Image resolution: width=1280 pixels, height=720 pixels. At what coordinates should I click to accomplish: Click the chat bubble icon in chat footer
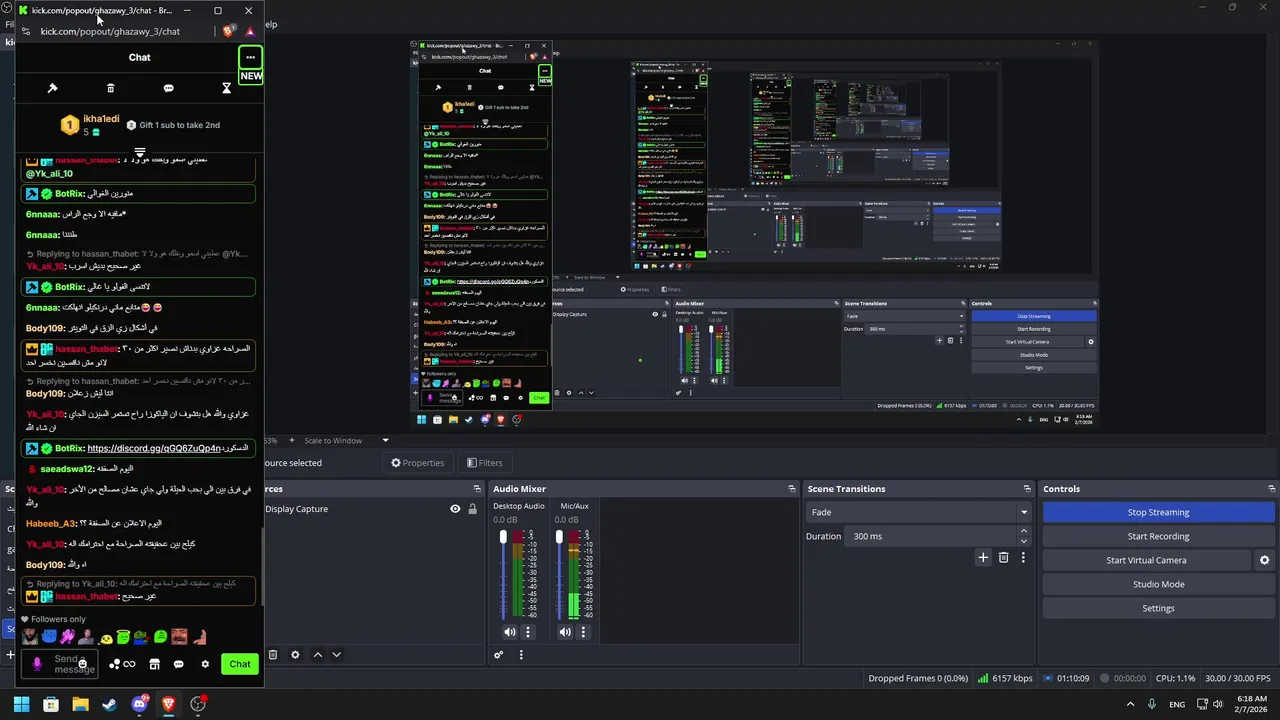(179, 664)
